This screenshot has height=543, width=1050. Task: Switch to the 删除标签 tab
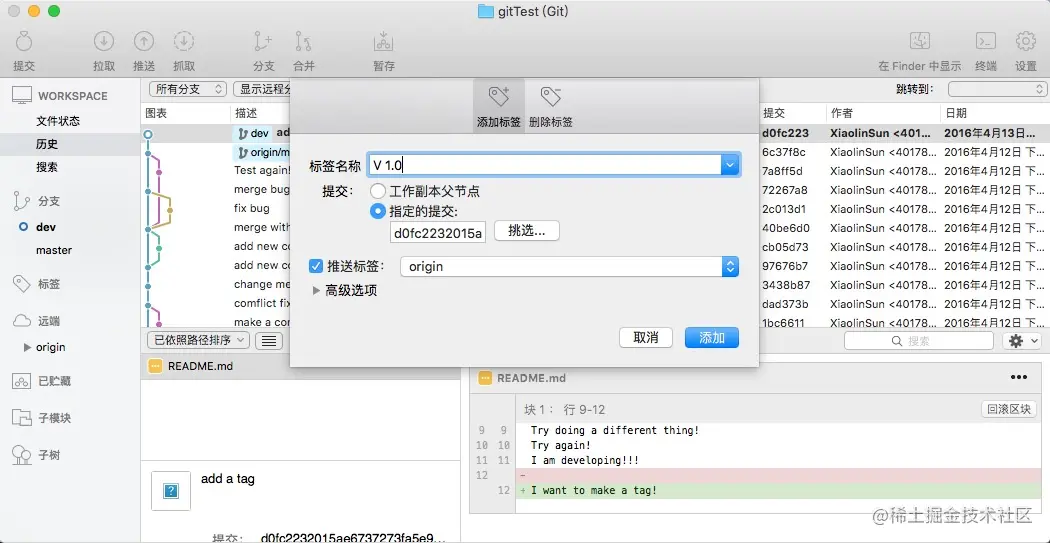pyautogui.click(x=550, y=104)
